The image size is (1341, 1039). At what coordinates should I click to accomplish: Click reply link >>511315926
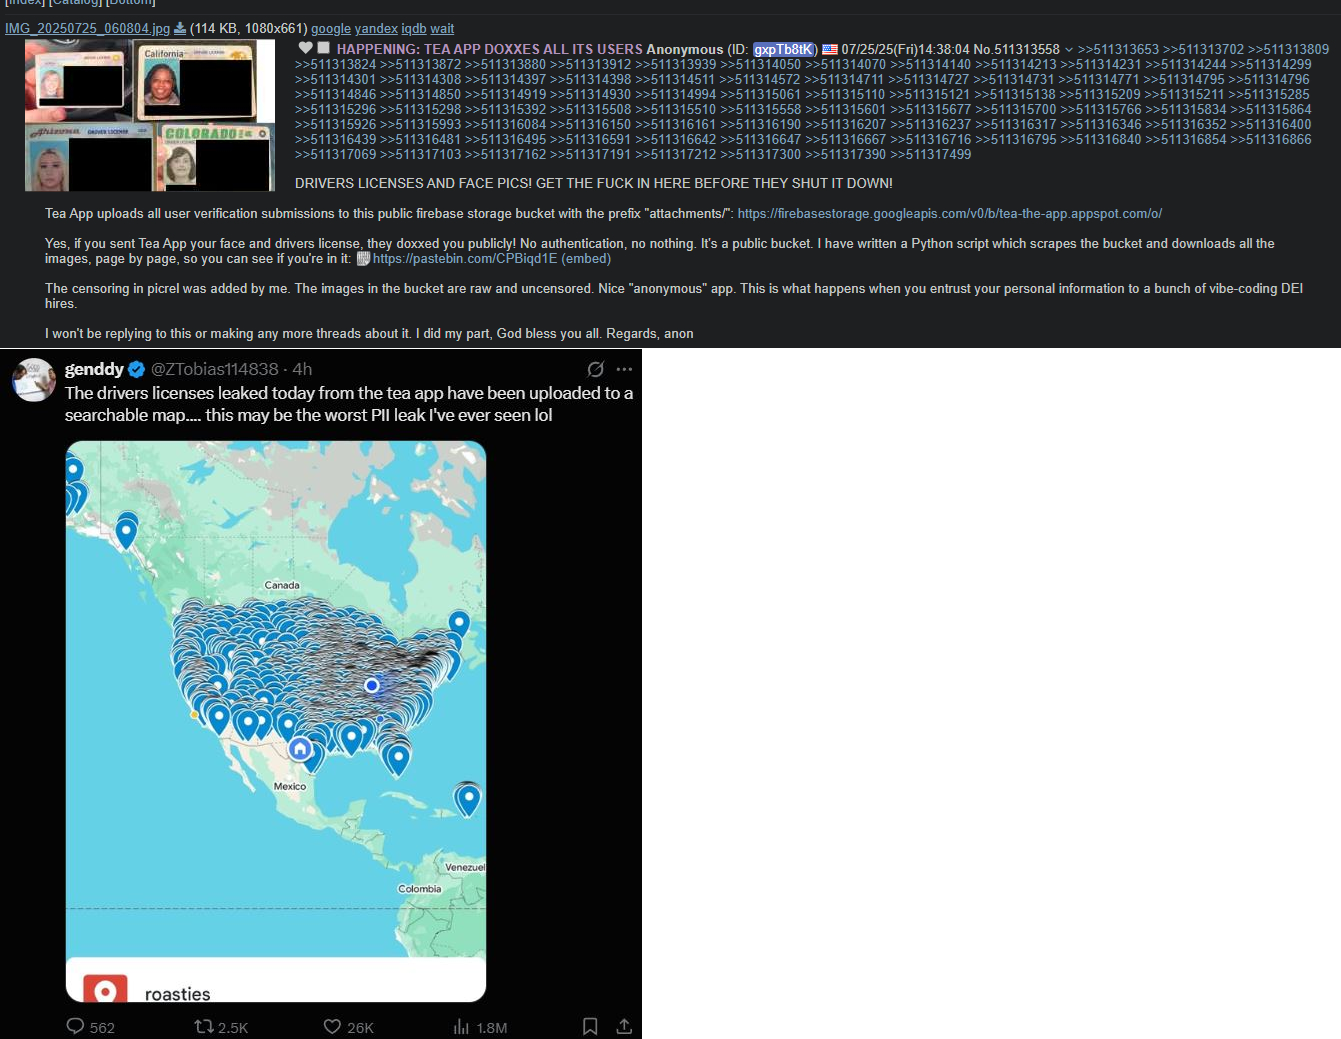(336, 124)
